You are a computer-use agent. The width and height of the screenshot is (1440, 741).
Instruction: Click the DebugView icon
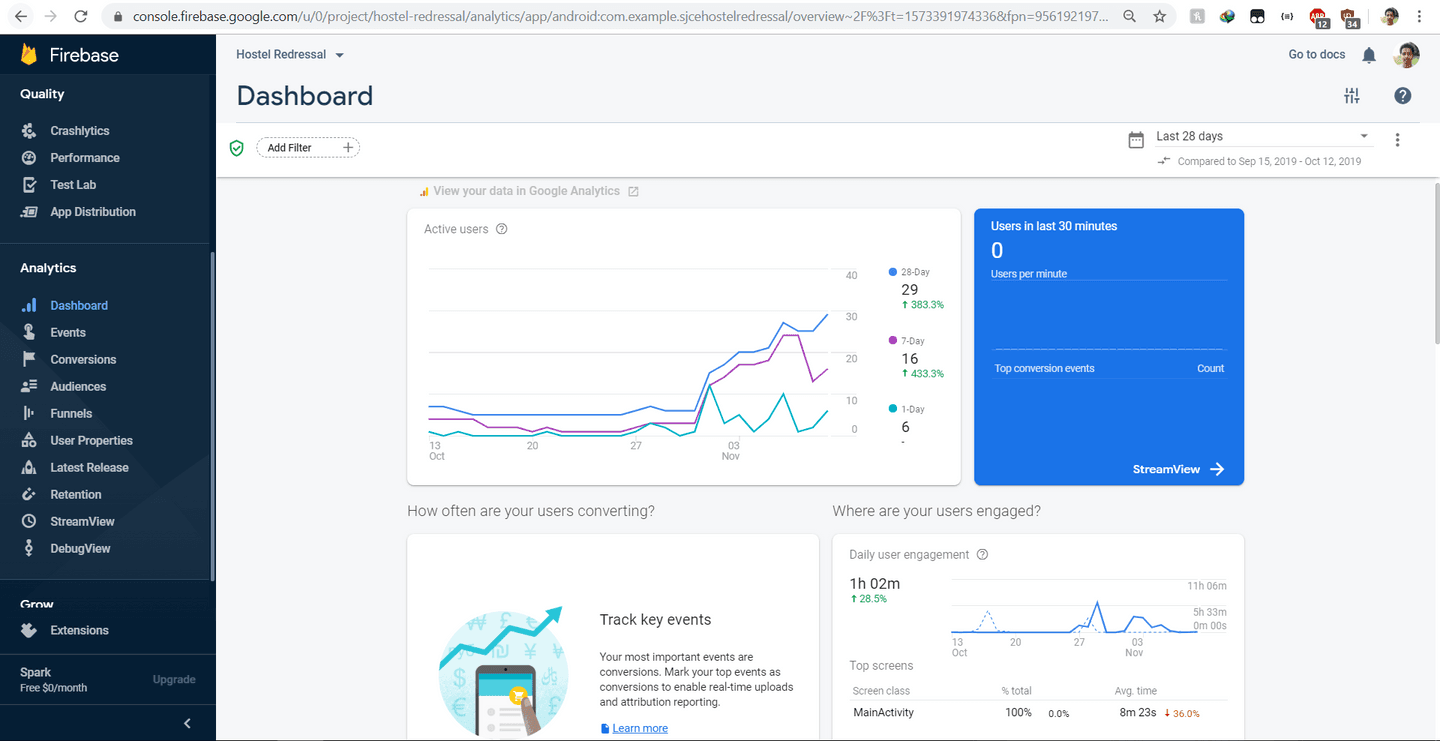point(30,549)
